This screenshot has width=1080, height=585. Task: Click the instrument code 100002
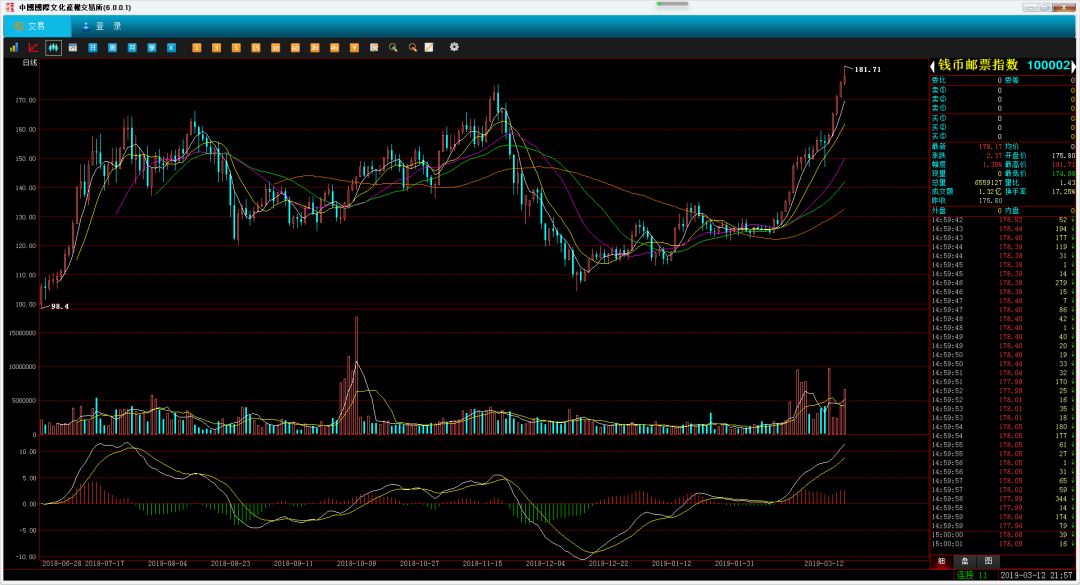[x=1048, y=65]
